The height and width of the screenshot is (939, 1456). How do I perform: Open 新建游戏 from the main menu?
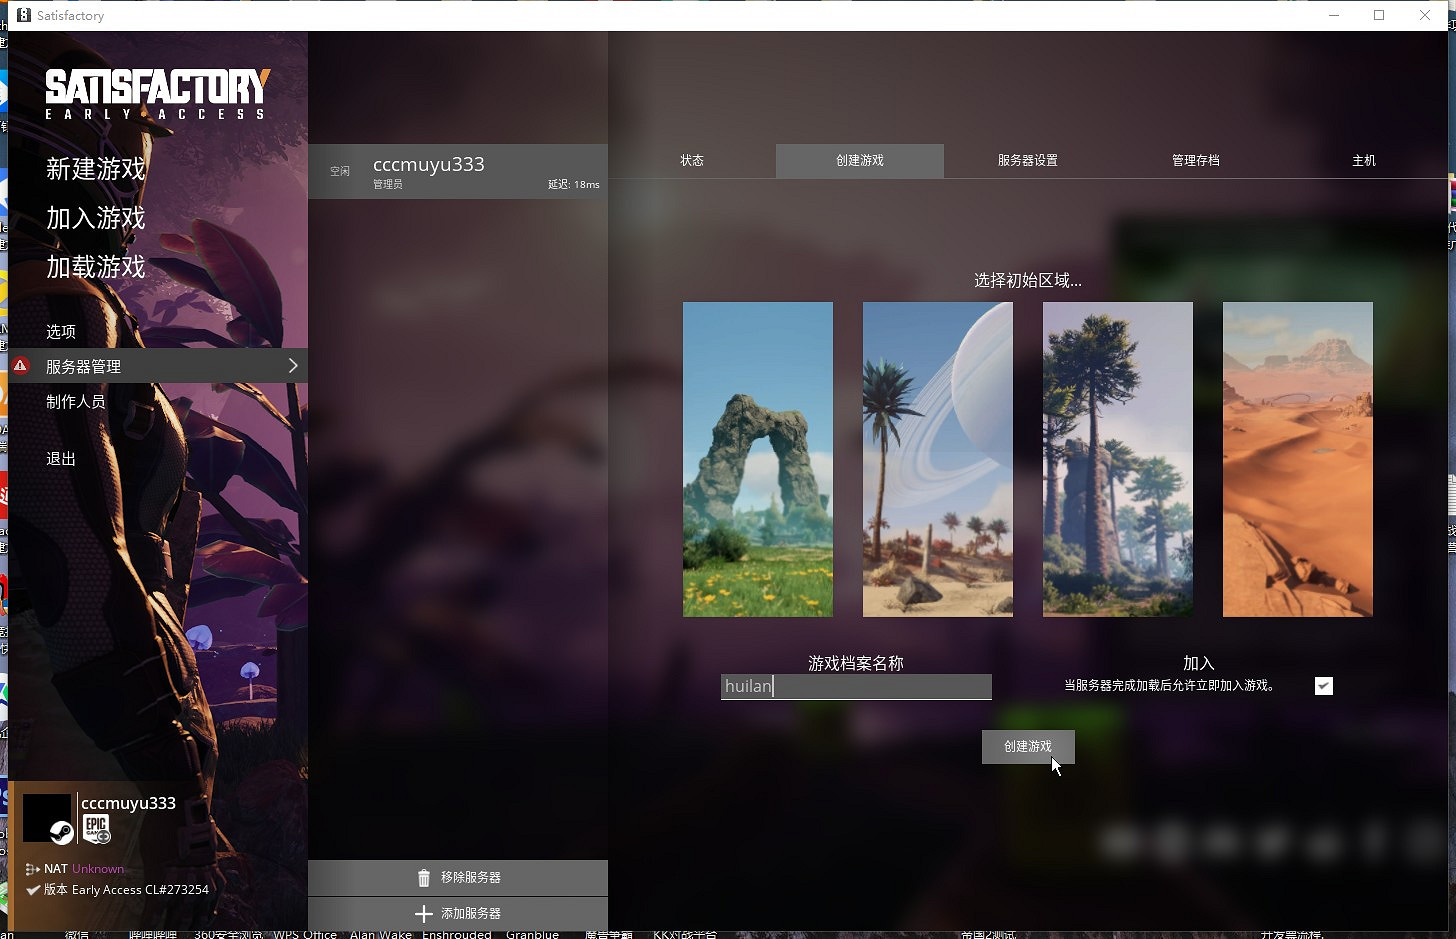click(96, 169)
